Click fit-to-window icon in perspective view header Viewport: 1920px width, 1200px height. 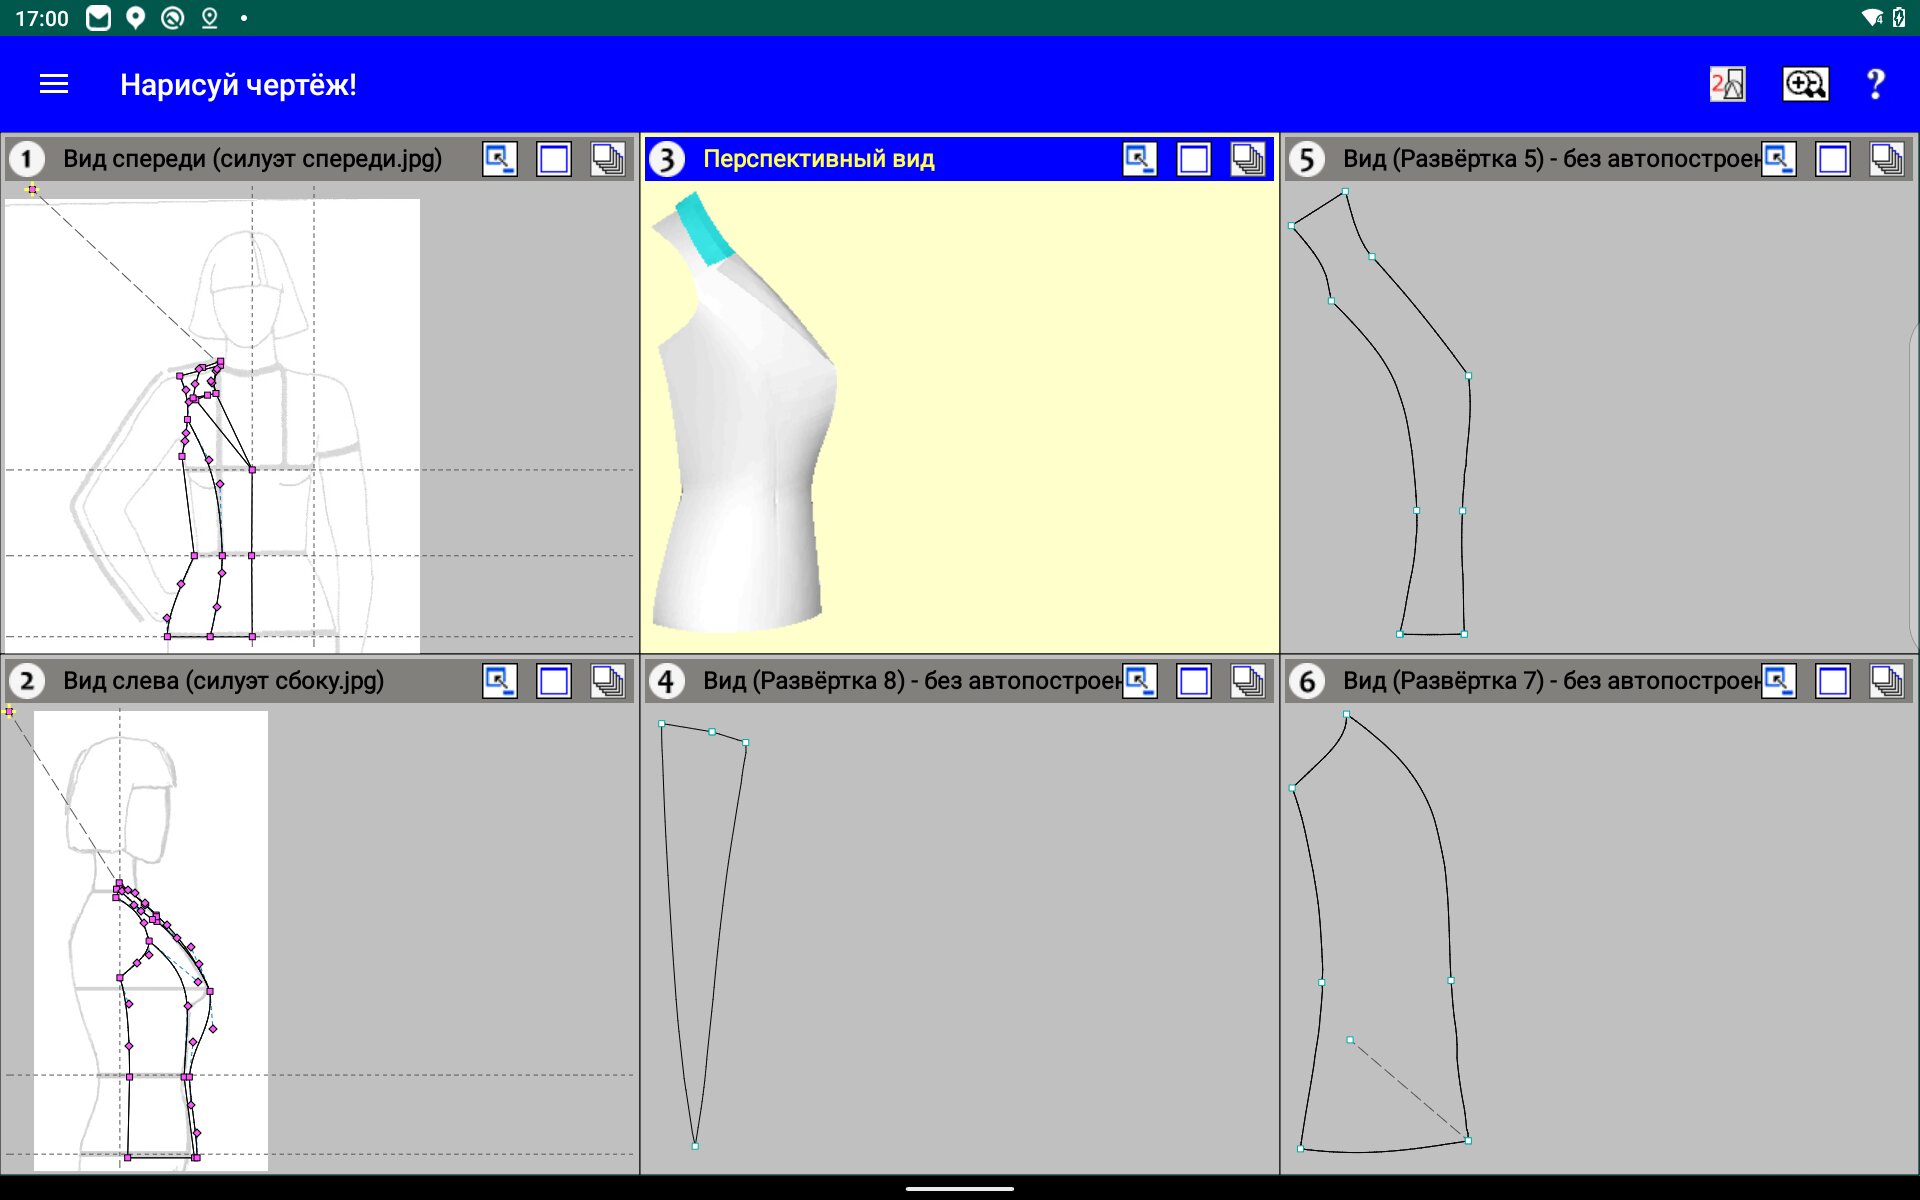1139,159
